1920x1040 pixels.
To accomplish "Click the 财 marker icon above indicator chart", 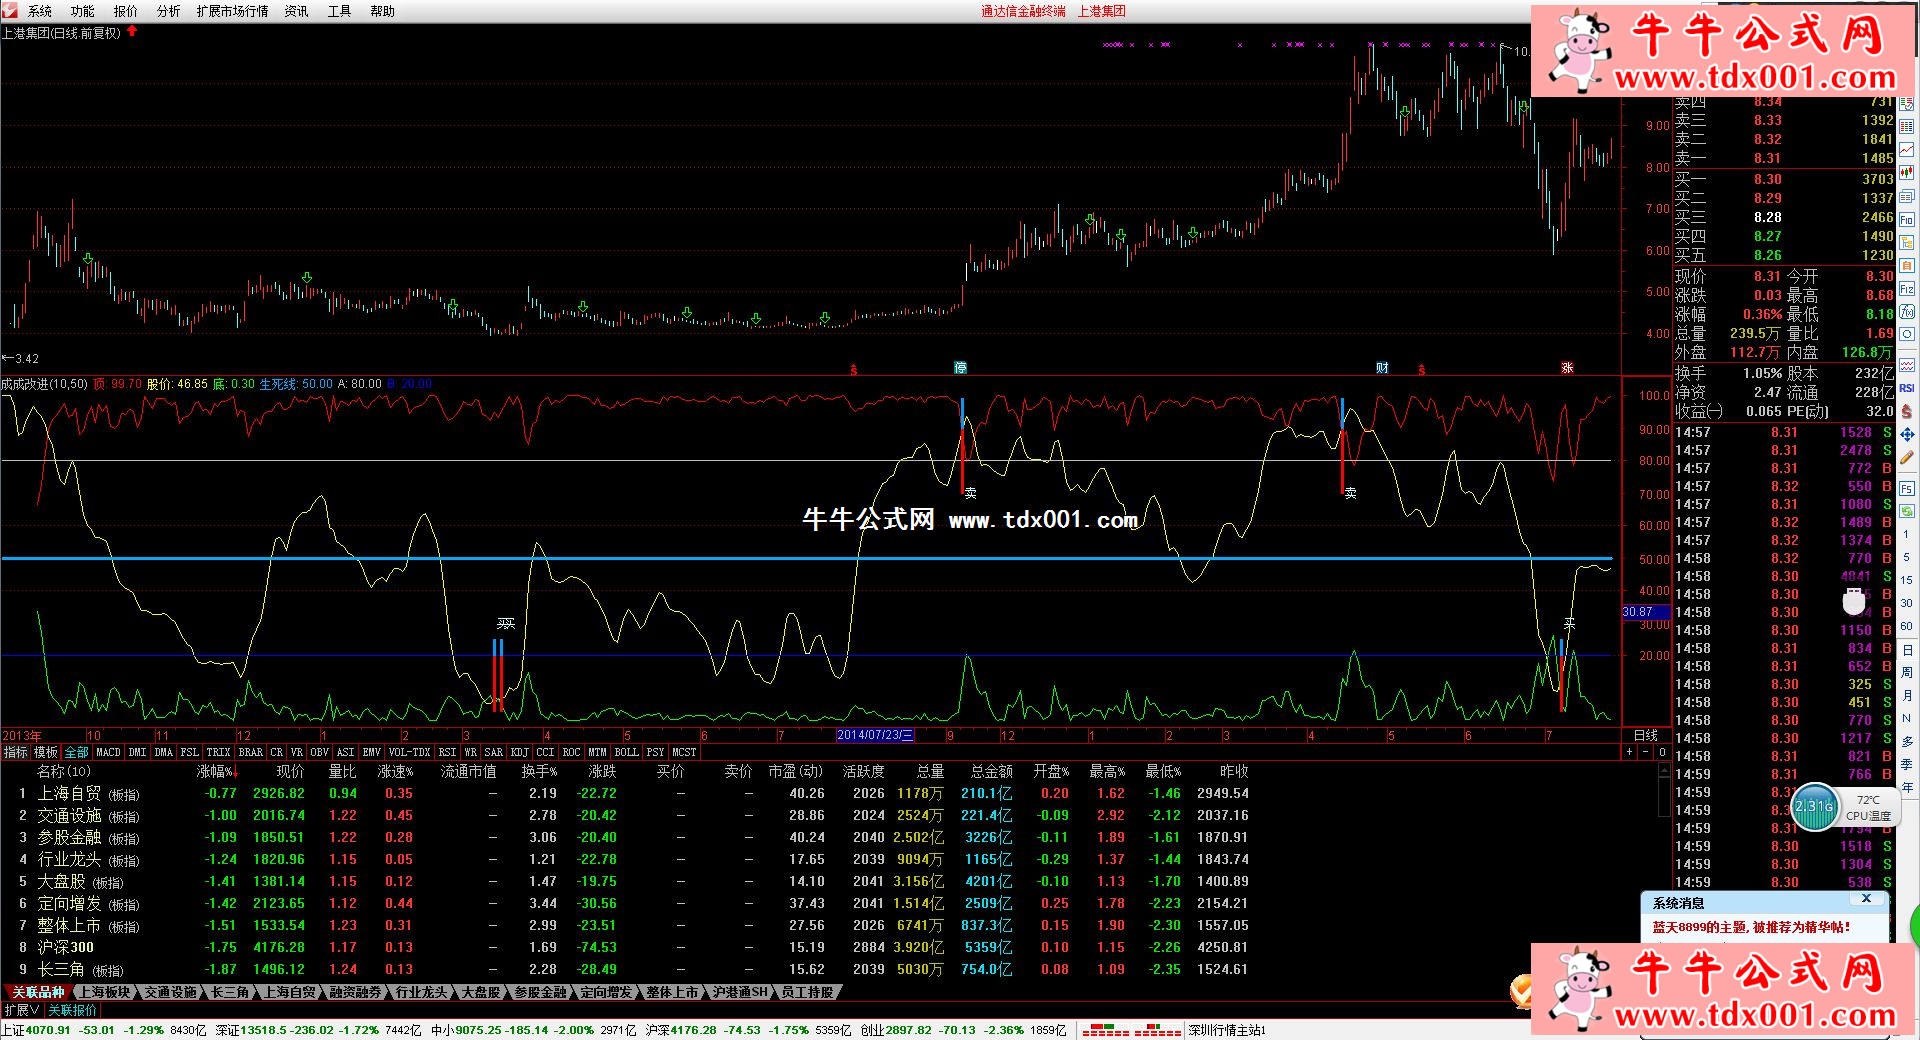I will tap(1382, 368).
